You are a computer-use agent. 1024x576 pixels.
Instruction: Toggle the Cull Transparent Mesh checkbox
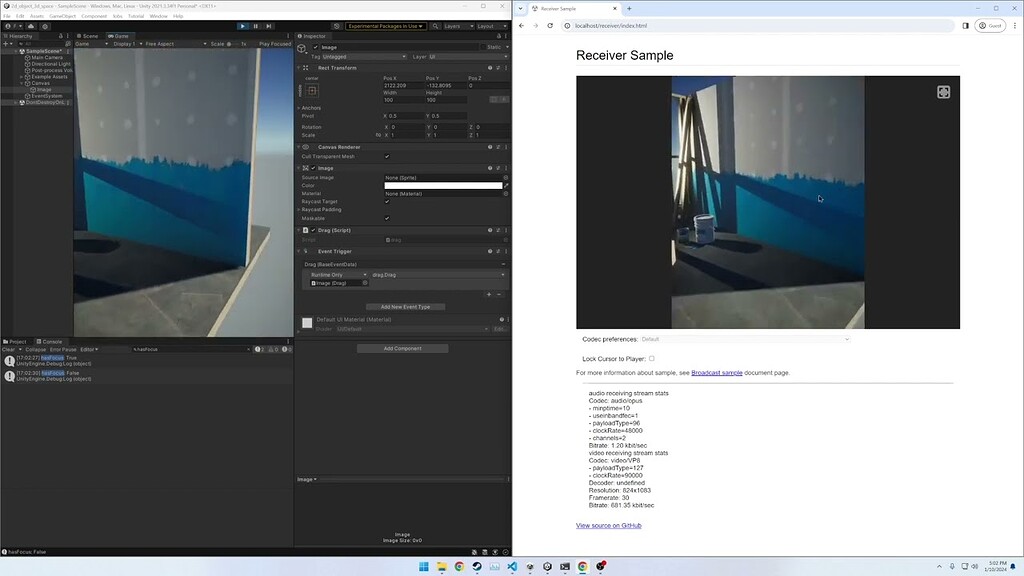pos(387,156)
